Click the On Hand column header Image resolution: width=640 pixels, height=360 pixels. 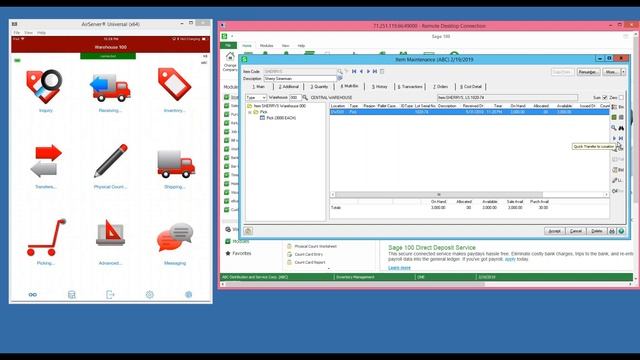click(x=518, y=106)
